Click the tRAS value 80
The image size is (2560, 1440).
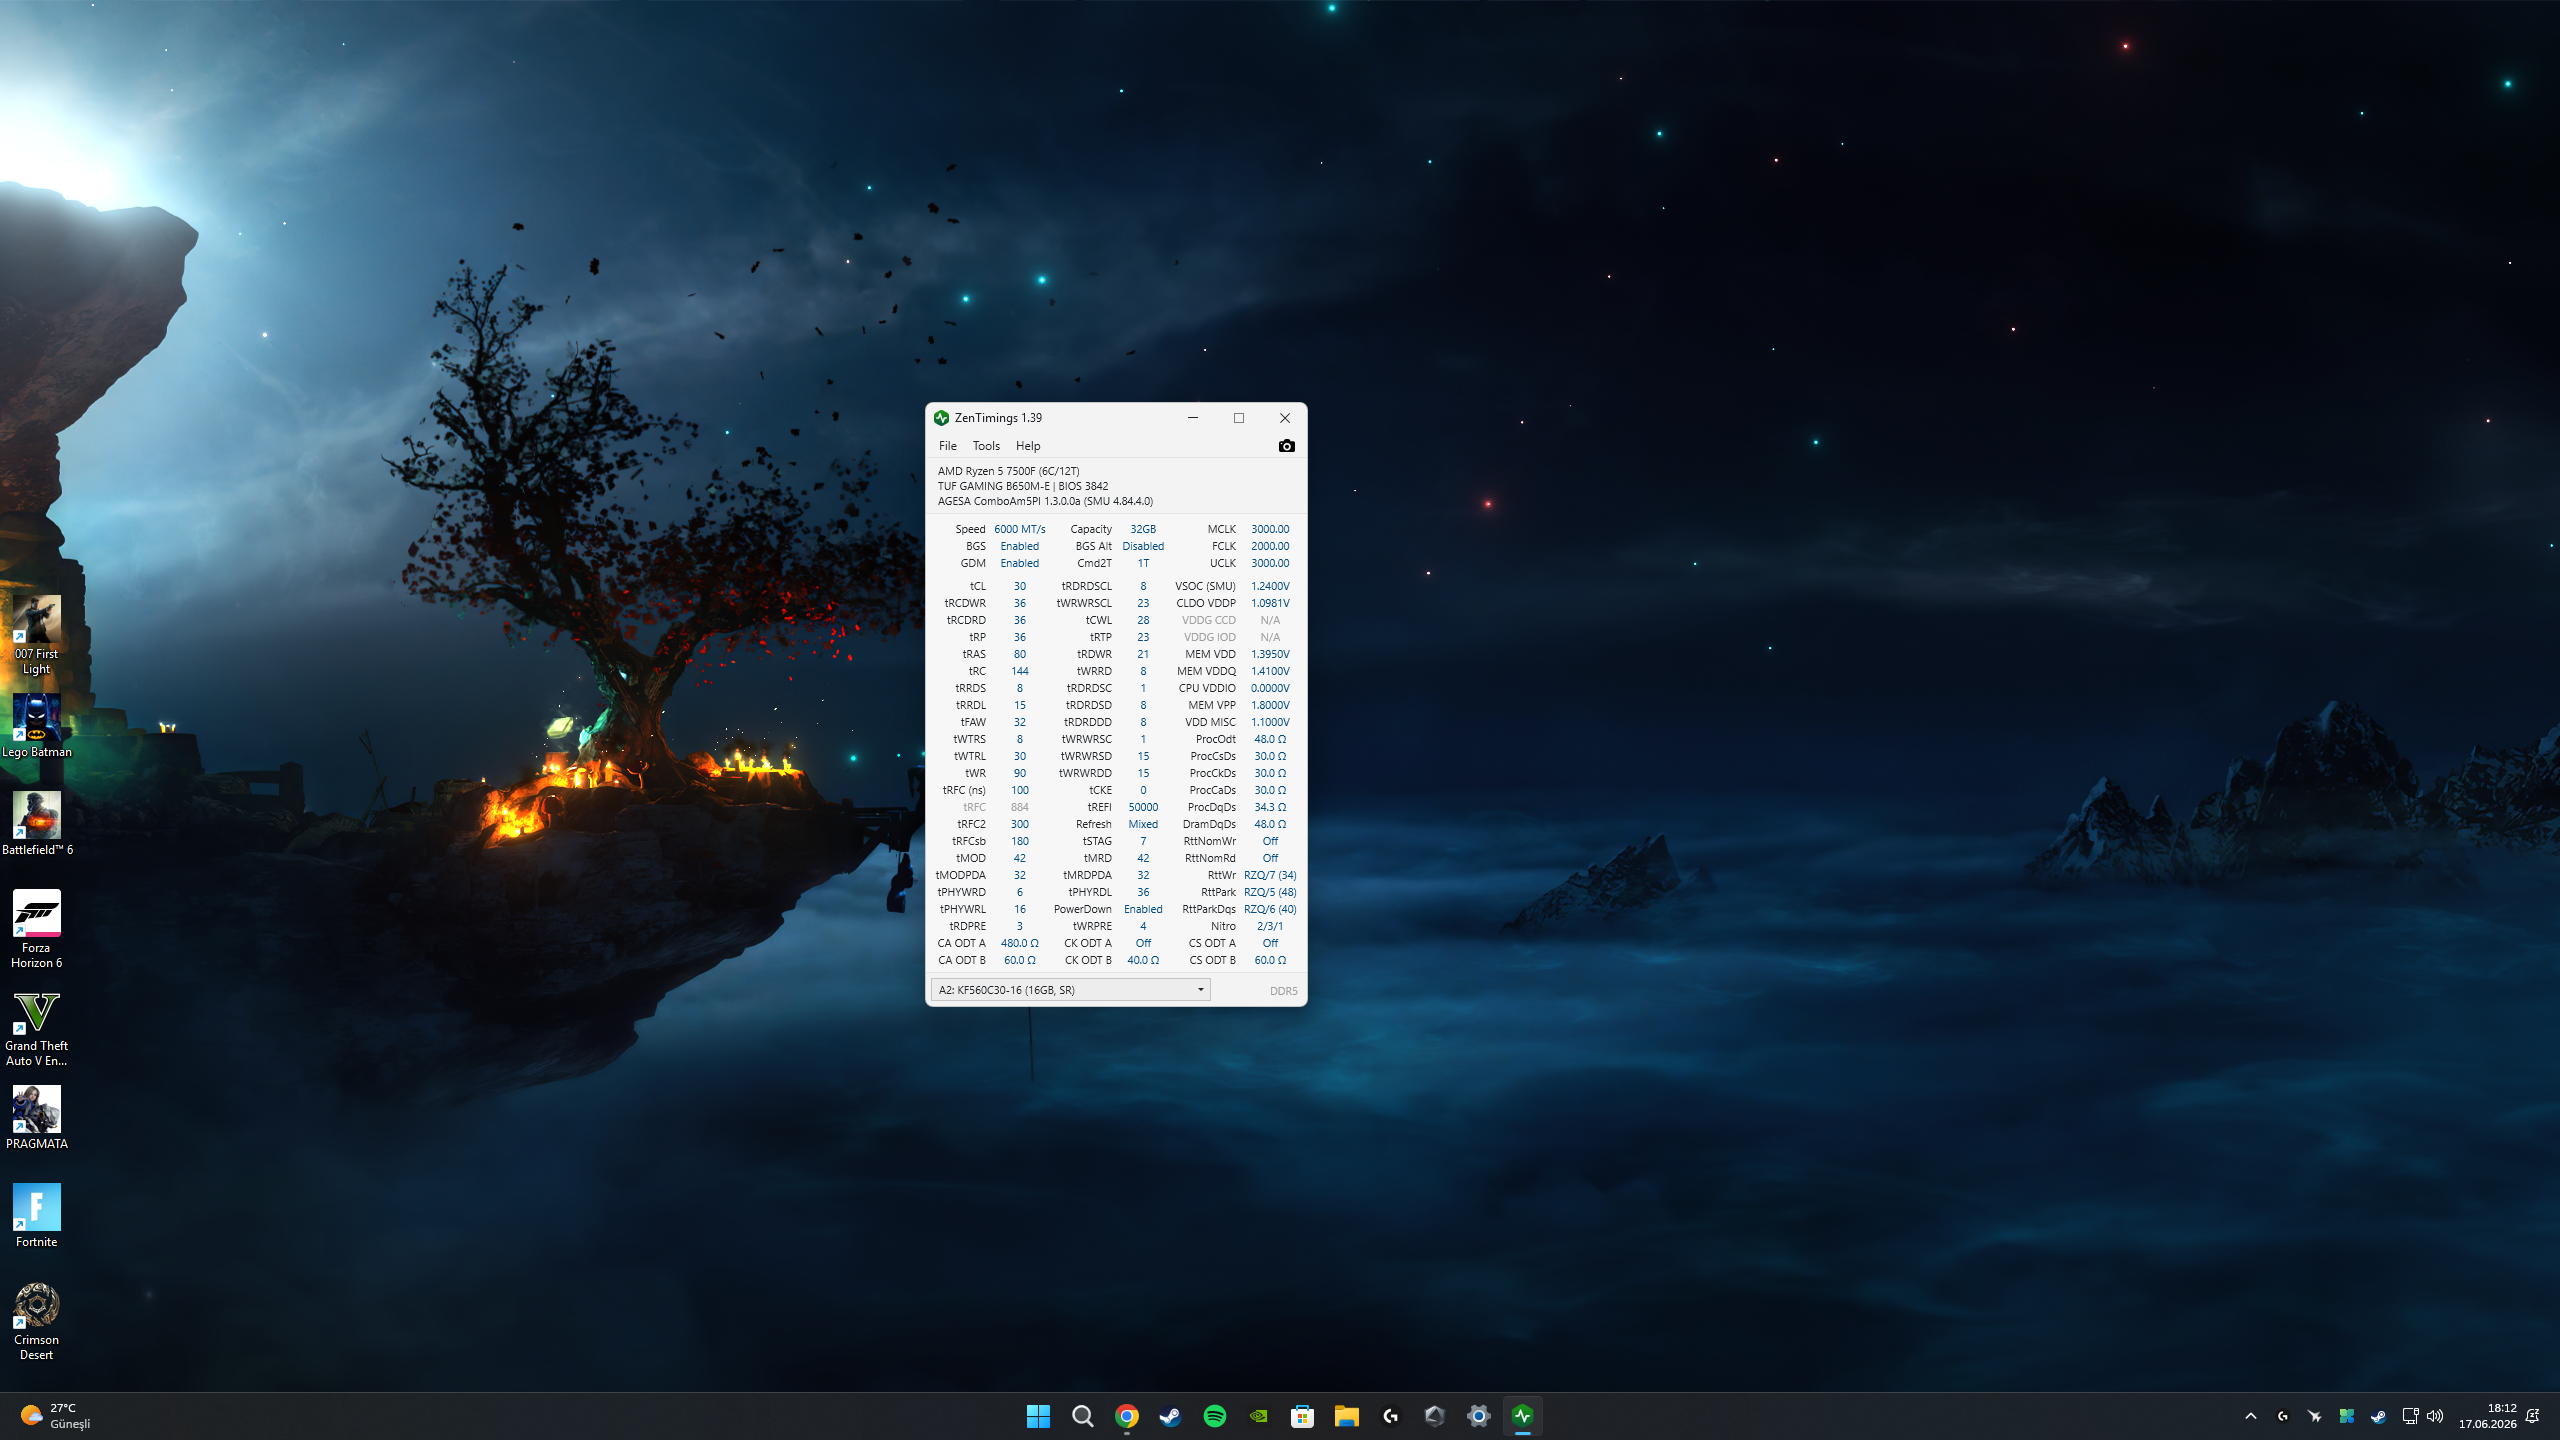click(x=1020, y=654)
